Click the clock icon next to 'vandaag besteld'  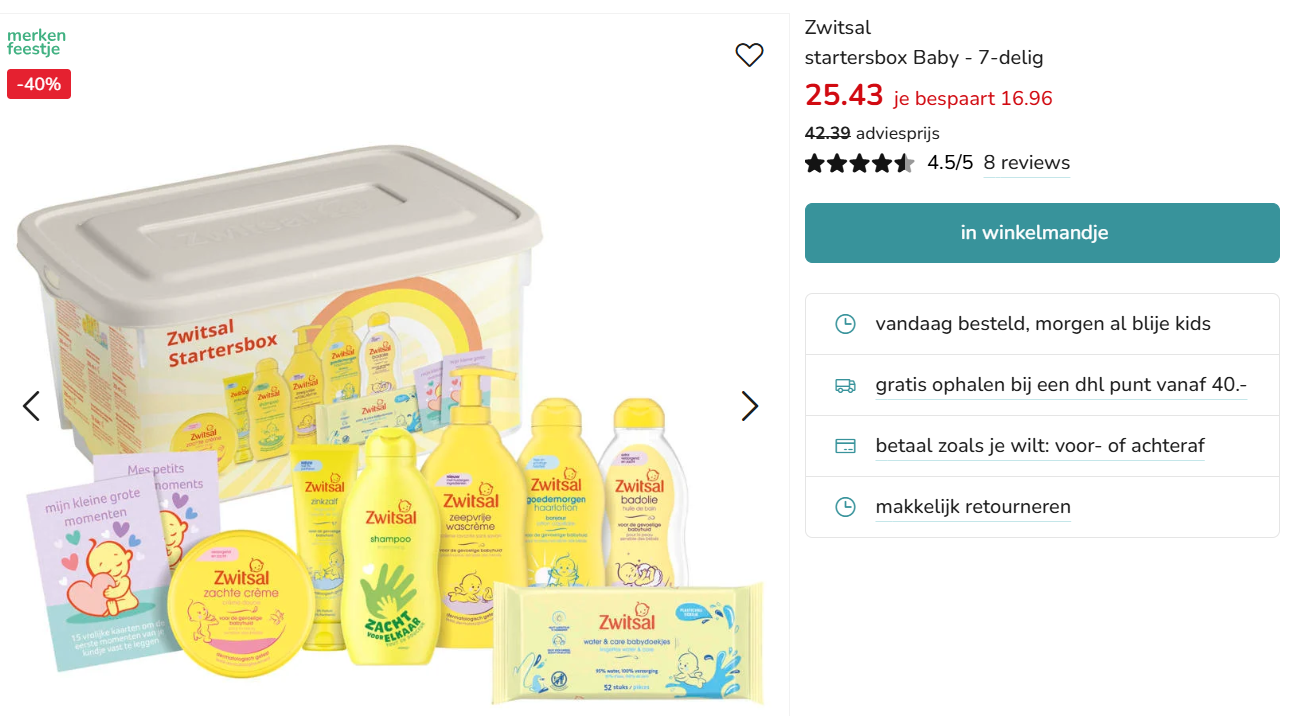click(845, 323)
